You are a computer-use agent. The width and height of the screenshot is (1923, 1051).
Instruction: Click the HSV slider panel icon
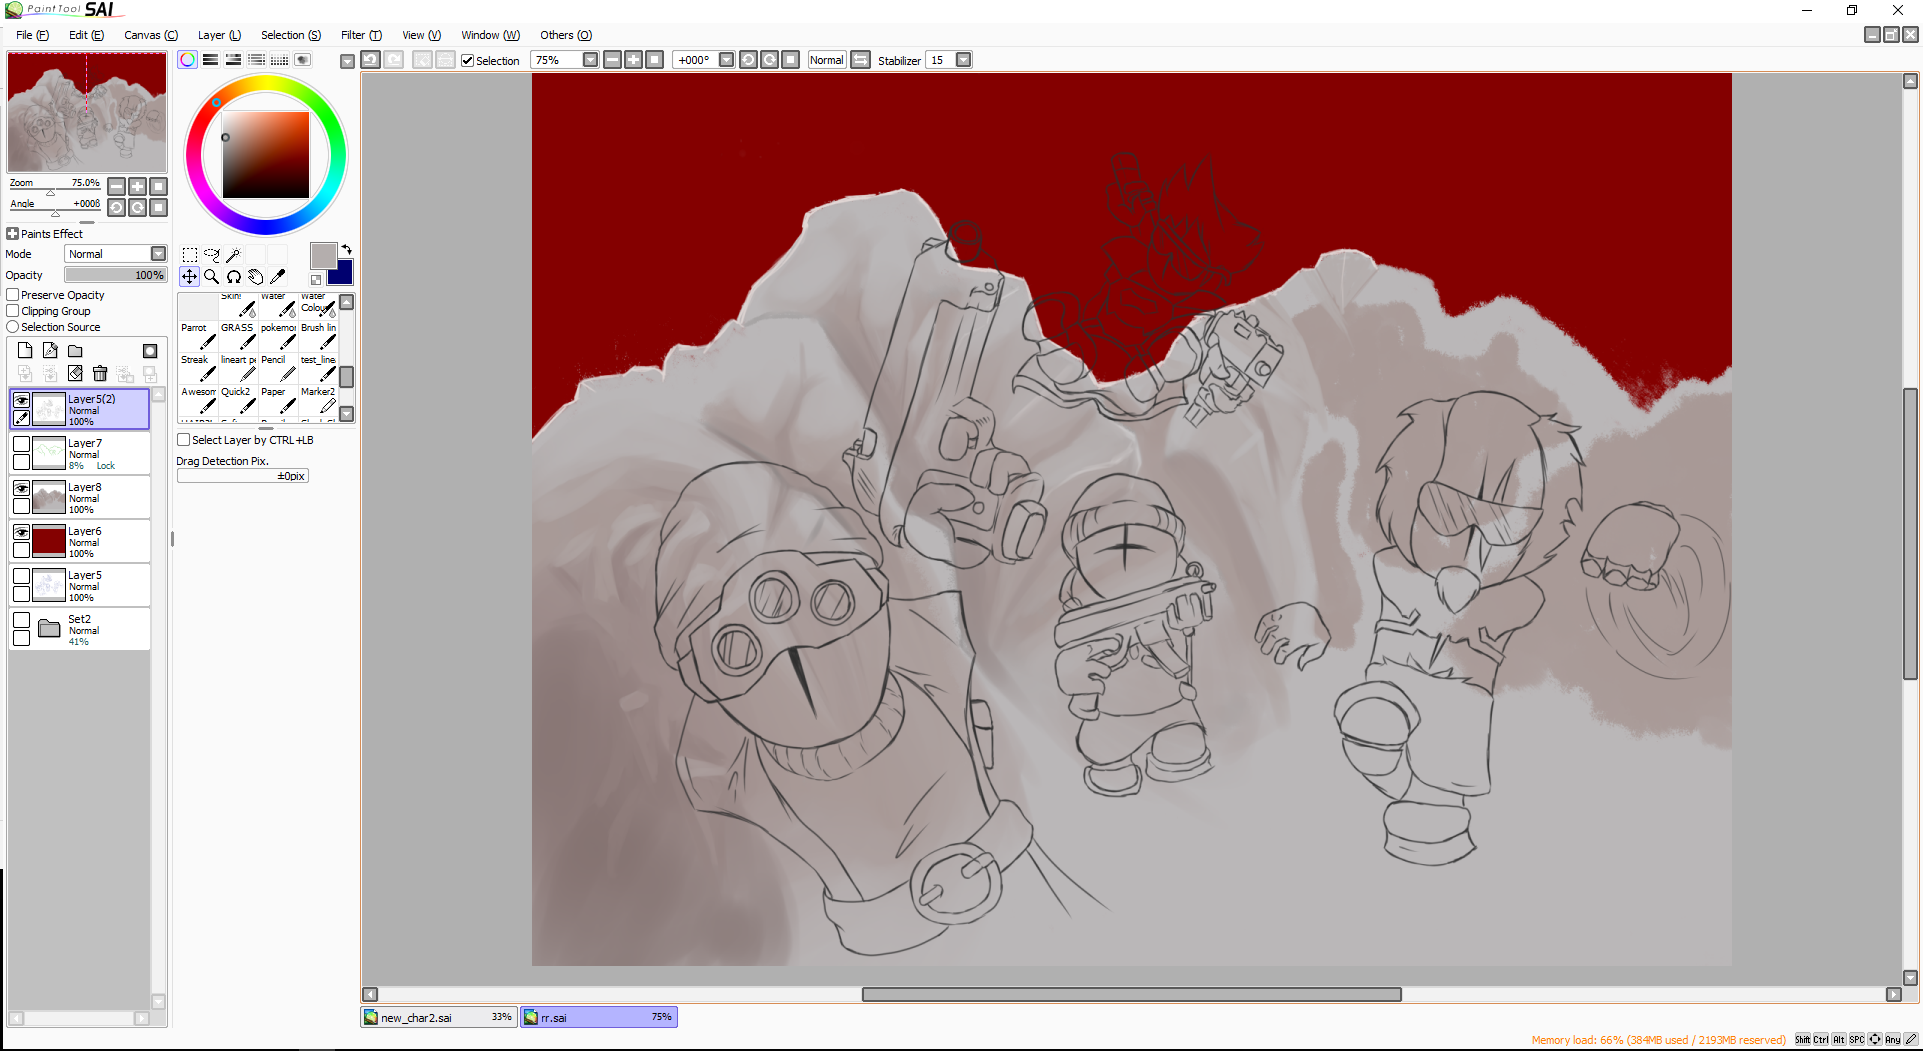click(233, 60)
